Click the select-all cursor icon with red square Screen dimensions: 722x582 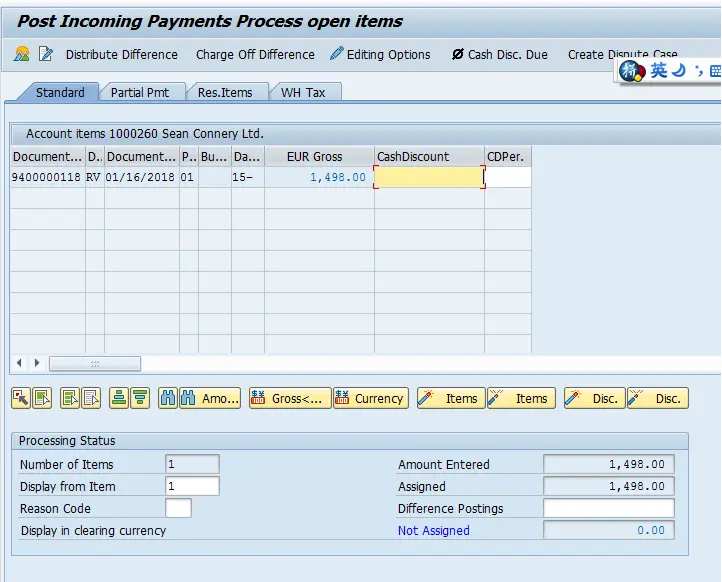pos(21,398)
